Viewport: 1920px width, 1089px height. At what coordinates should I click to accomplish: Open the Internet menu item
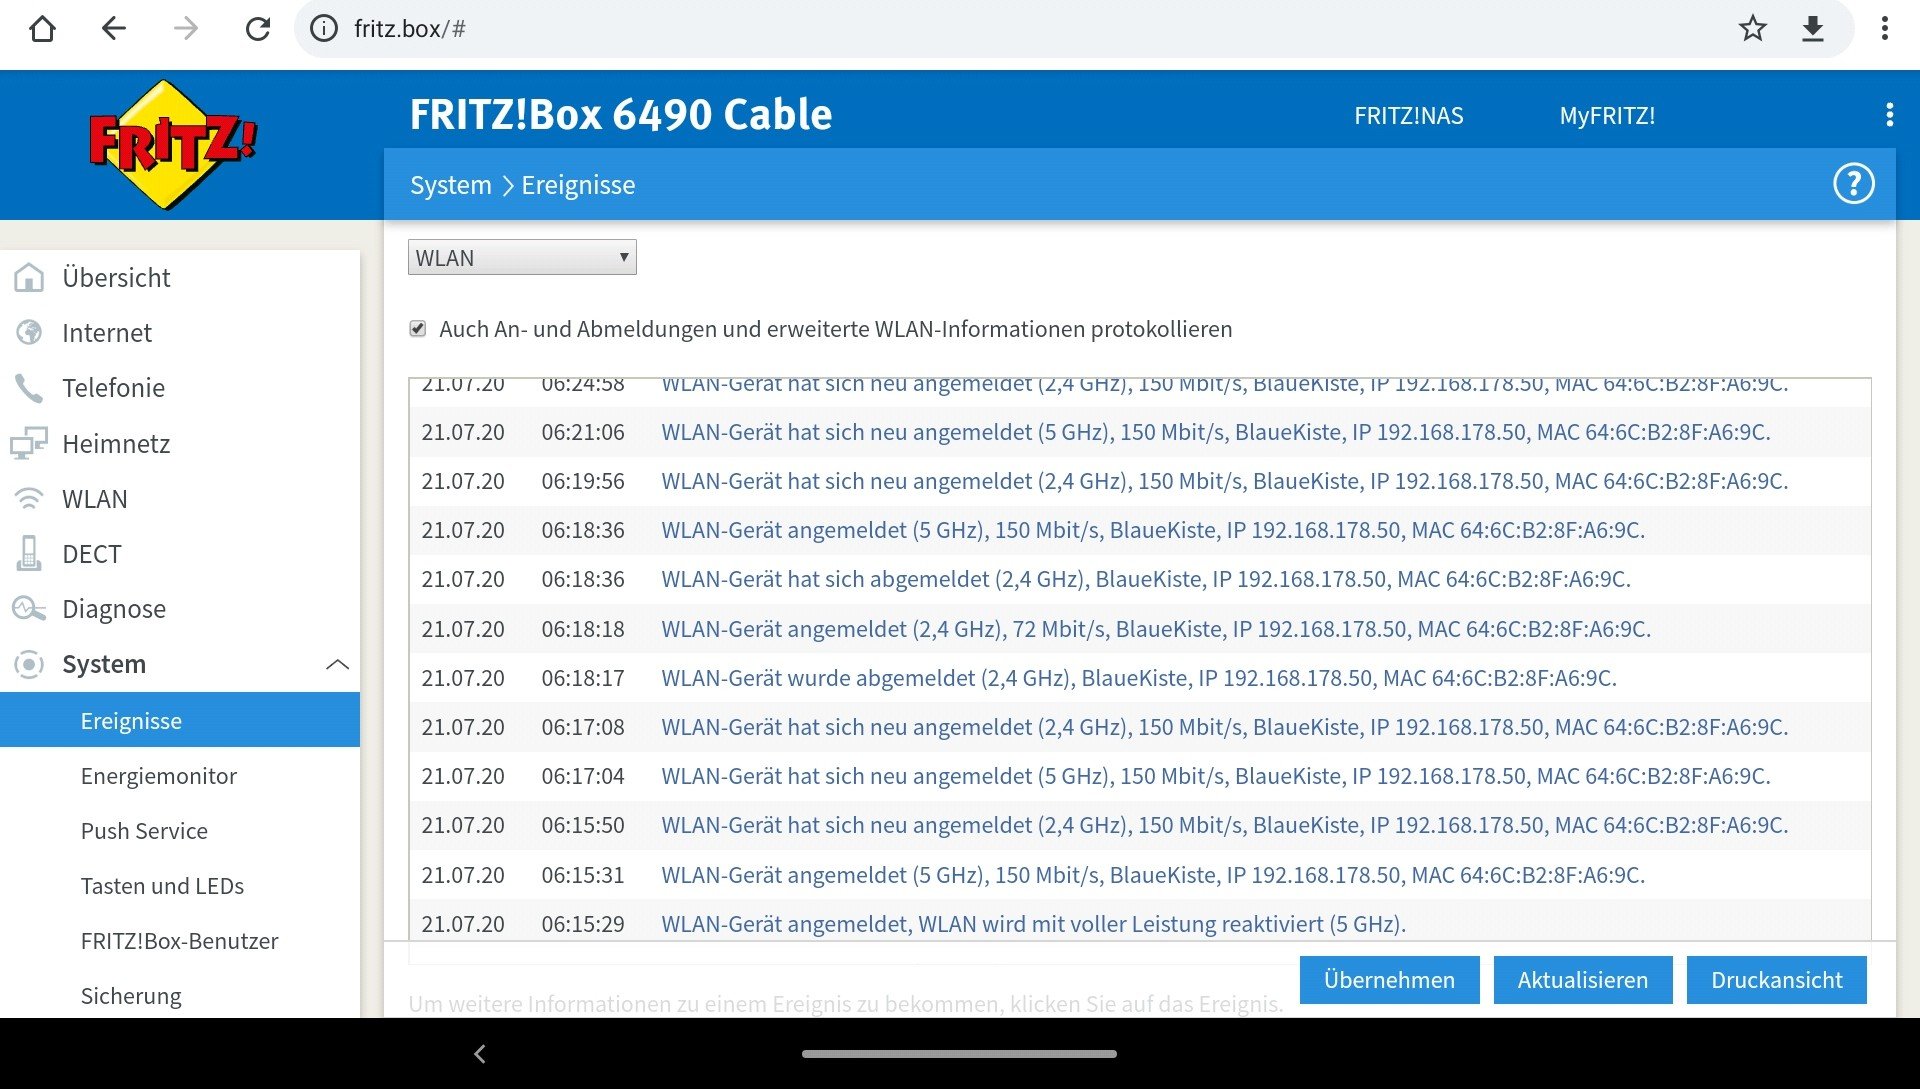click(107, 332)
